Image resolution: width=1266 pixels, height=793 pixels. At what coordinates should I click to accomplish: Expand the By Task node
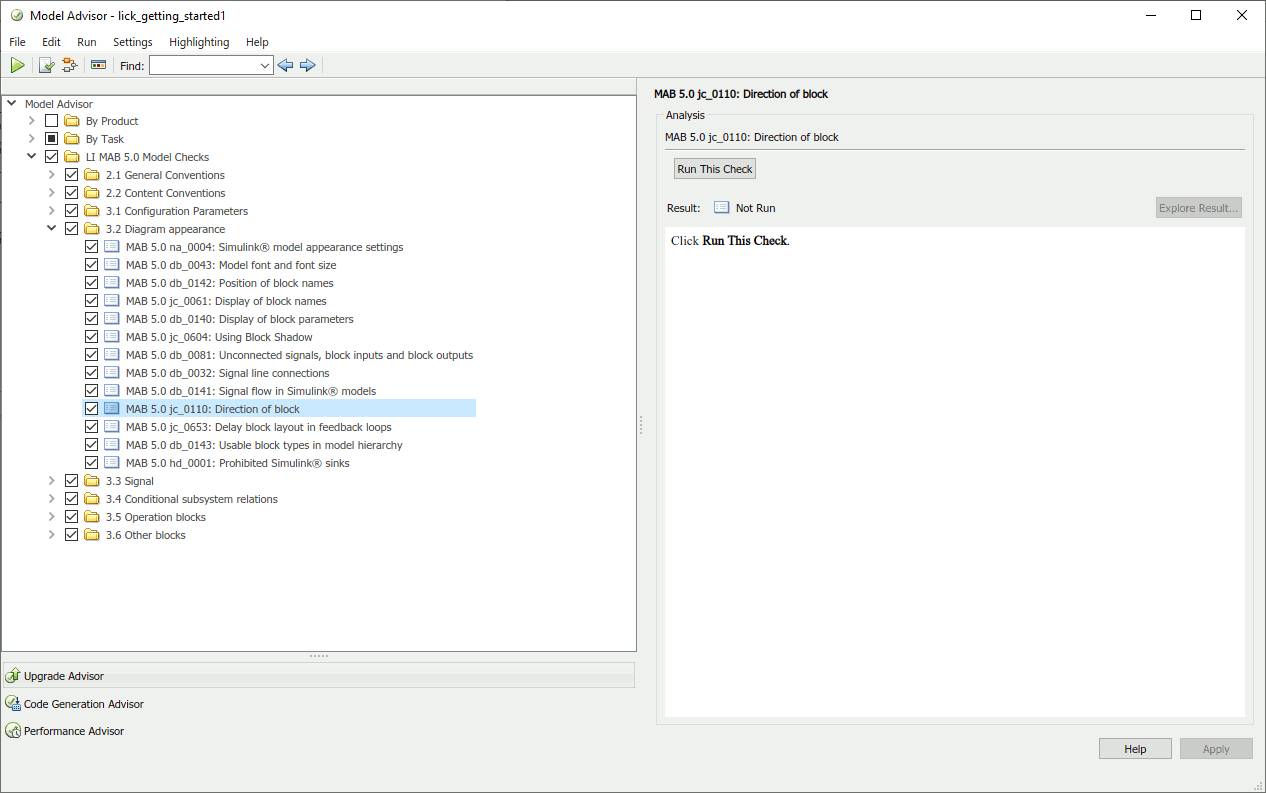coord(32,139)
